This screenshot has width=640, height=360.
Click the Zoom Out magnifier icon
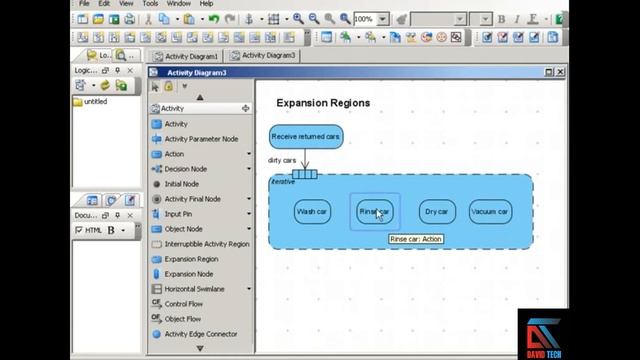314,18
